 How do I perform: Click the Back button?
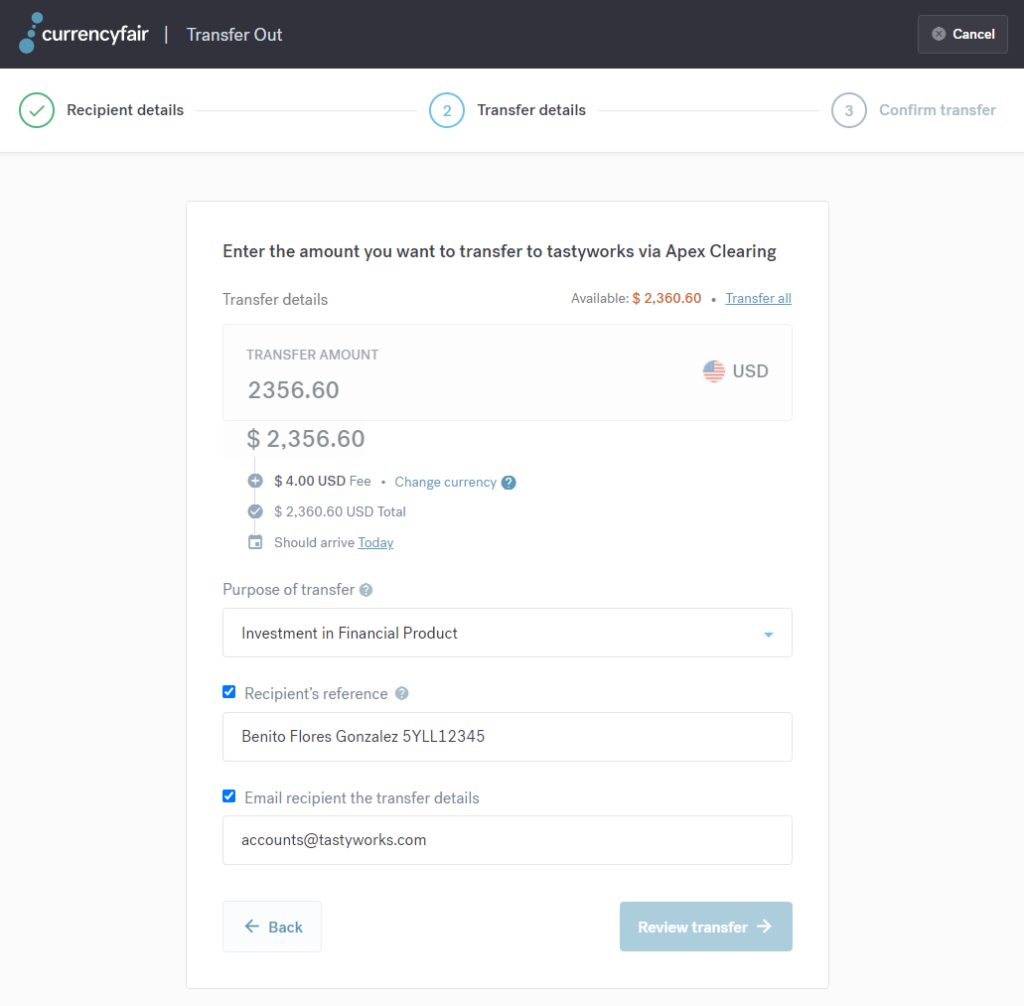coord(272,926)
